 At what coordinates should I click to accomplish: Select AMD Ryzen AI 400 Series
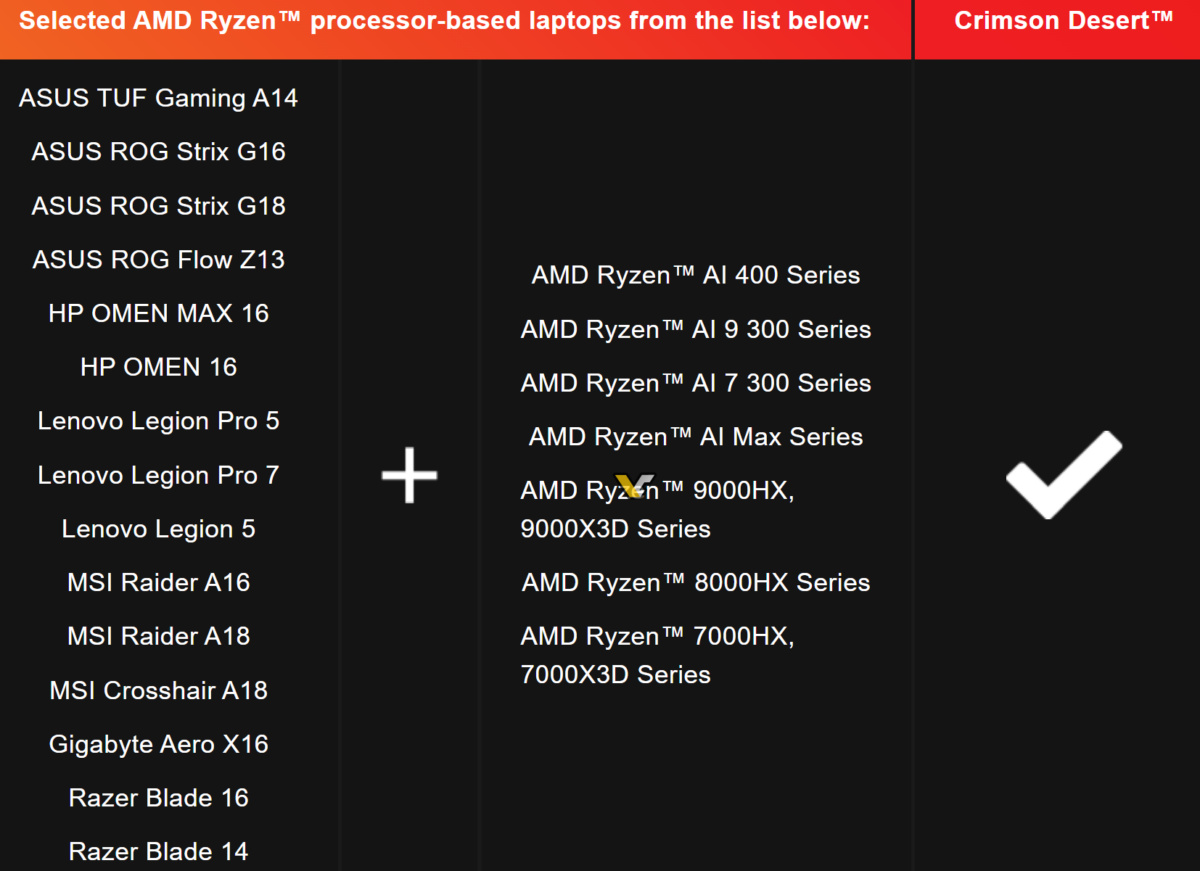[695, 276]
